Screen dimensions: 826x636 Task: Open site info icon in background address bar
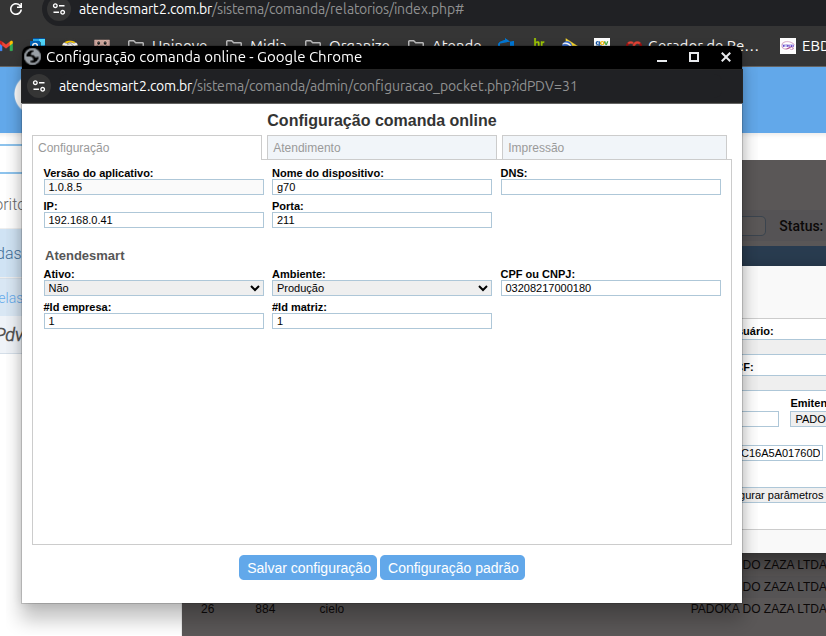point(59,9)
